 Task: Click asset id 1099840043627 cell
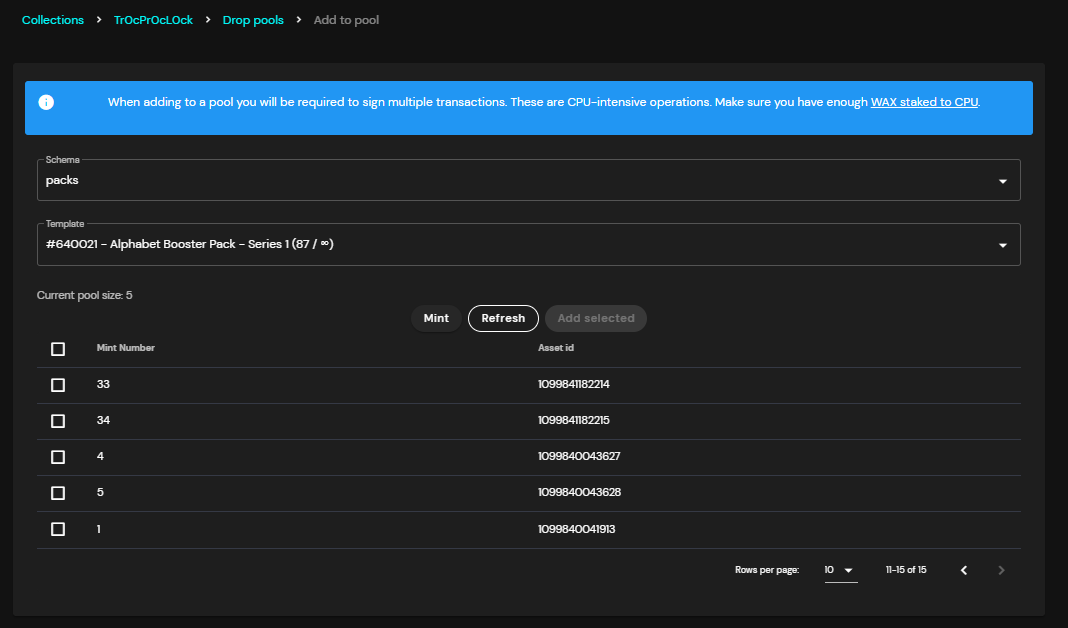579,456
